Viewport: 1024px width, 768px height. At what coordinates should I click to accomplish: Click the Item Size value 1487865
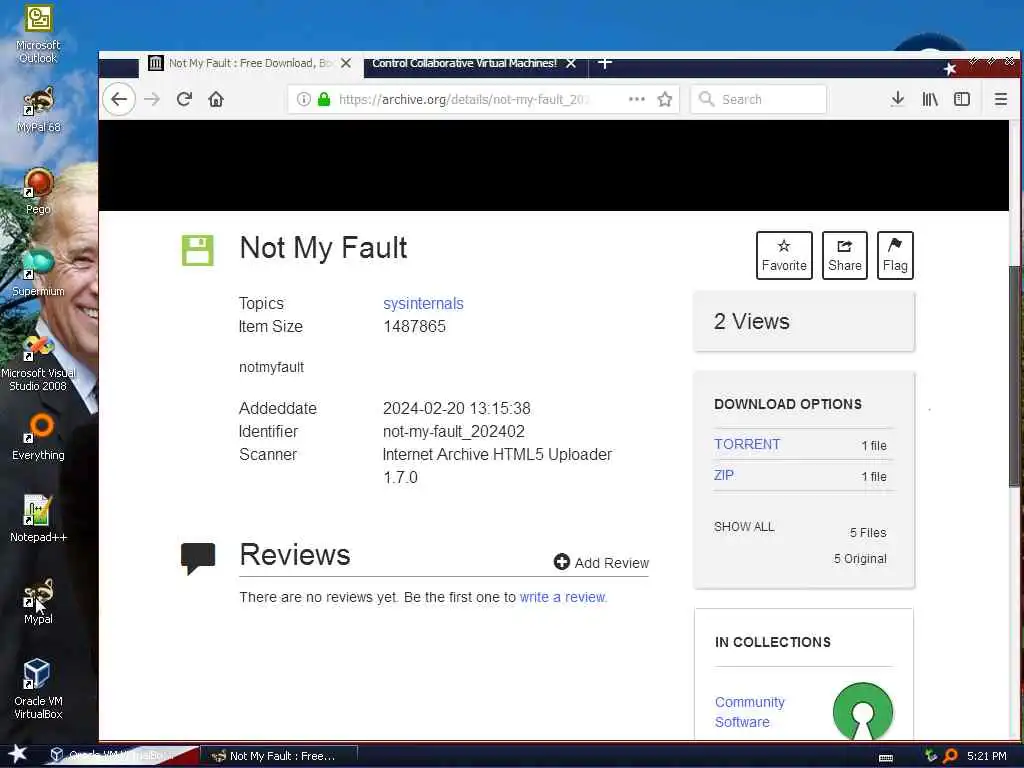click(x=414, y=327)
